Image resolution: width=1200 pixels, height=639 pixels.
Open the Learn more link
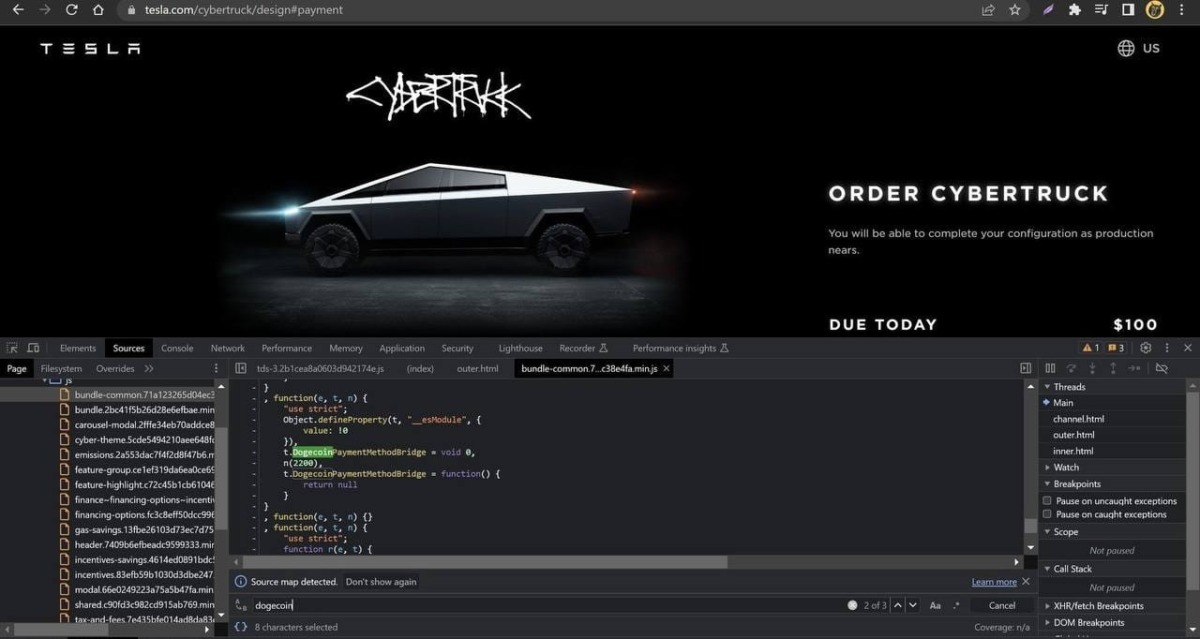993,582
